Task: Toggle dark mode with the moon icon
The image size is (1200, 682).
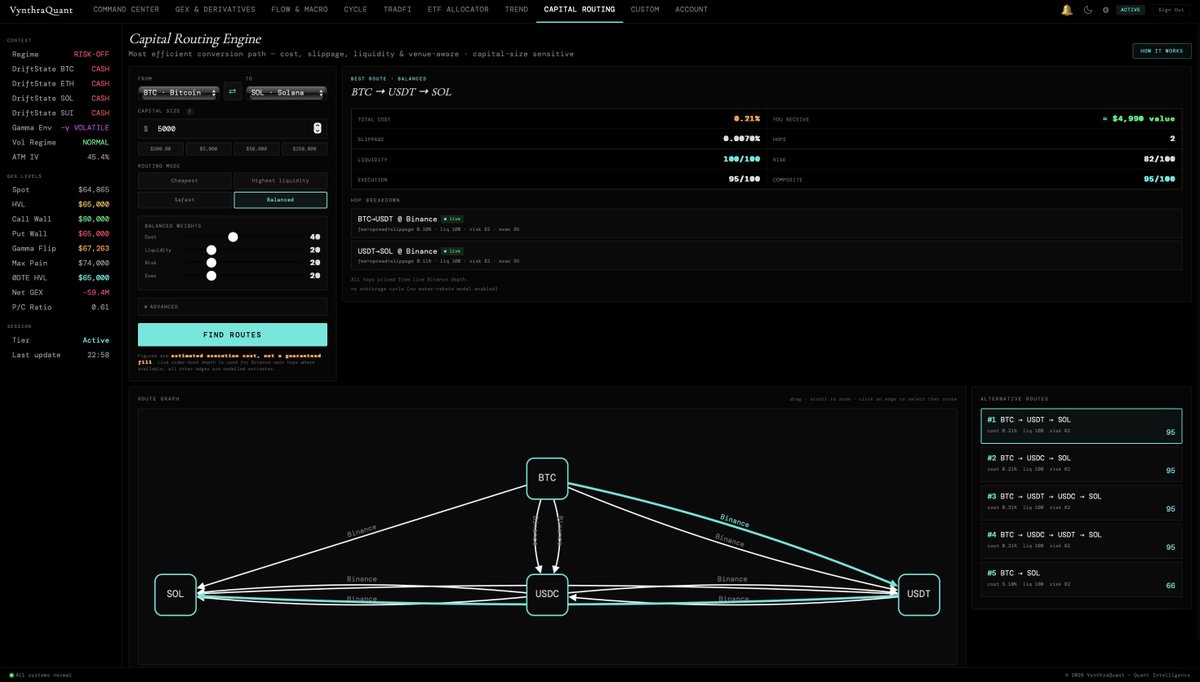Action: pos(1088,9)
